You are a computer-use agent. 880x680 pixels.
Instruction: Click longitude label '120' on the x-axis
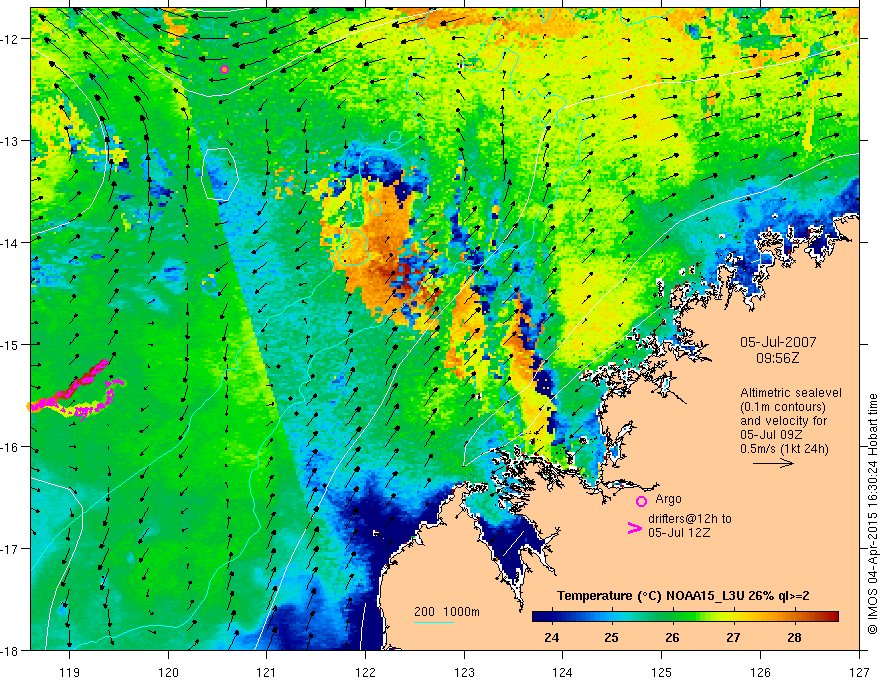[168, 672]
